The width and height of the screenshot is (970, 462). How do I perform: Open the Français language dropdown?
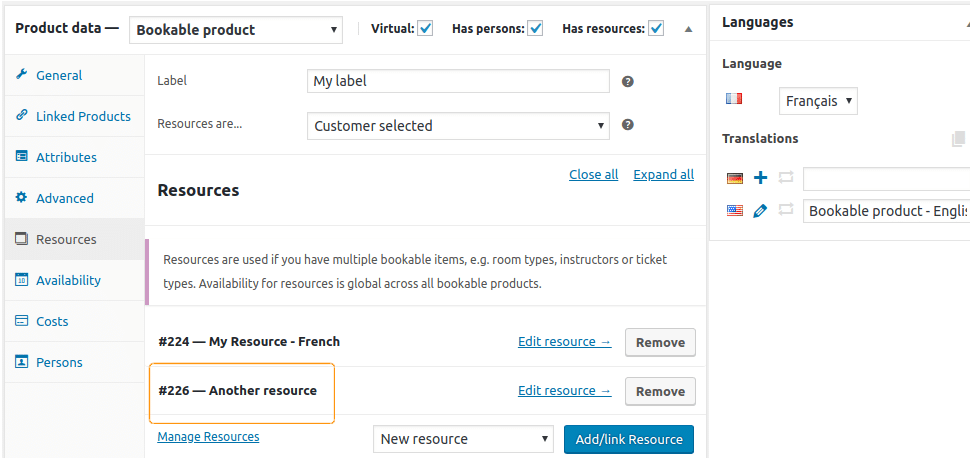pyautogui.click(x=818, y=101)
